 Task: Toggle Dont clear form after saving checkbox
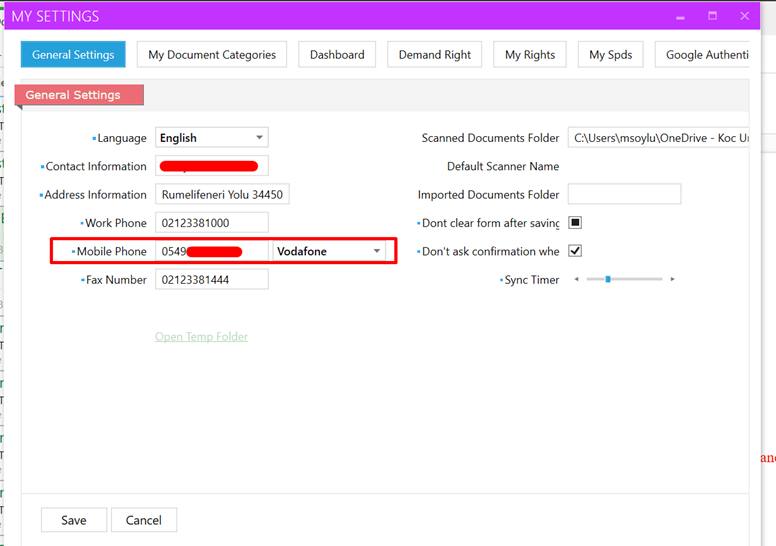(x=575, y=223)
